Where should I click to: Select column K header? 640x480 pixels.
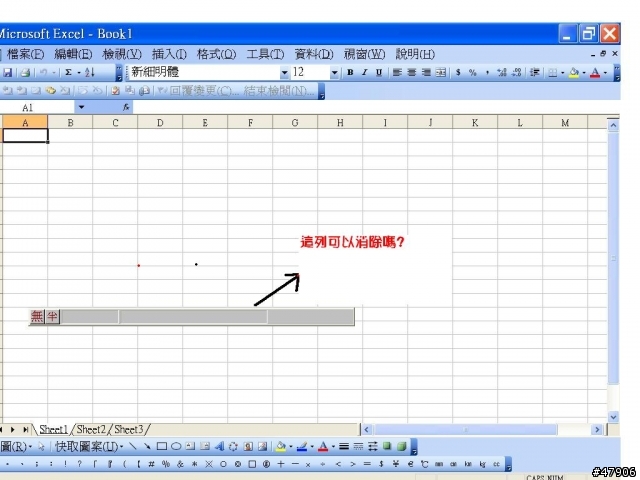pyautogui.click(x=475, y=122)
